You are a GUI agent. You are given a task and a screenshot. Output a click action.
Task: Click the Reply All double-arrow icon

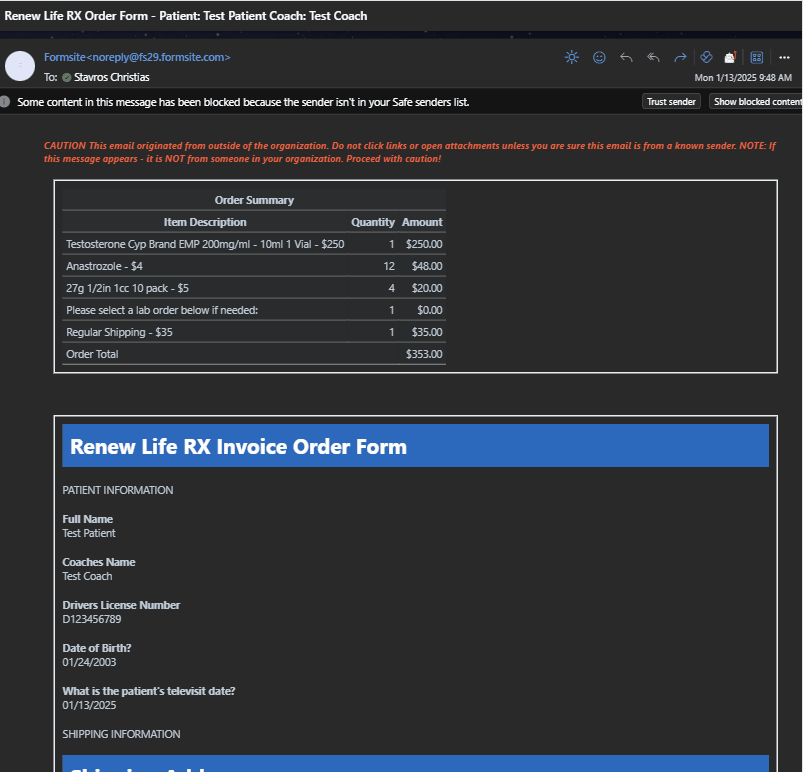point(653,57)
